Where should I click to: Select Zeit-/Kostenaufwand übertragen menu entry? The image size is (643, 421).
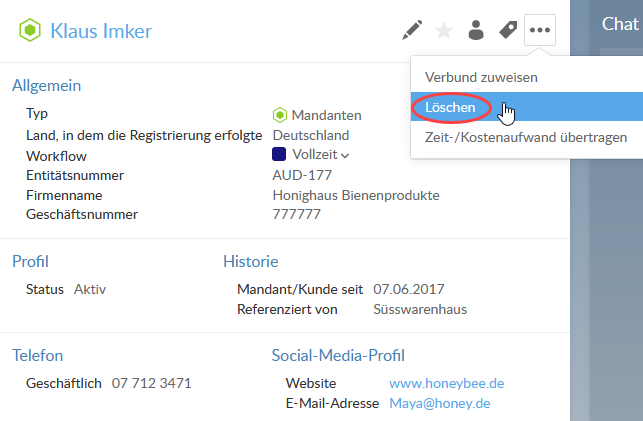[527, 137]
